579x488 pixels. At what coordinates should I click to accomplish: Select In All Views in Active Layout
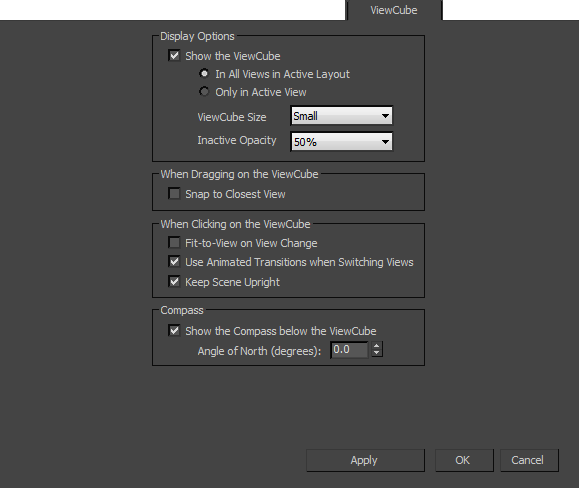[204, 73]
